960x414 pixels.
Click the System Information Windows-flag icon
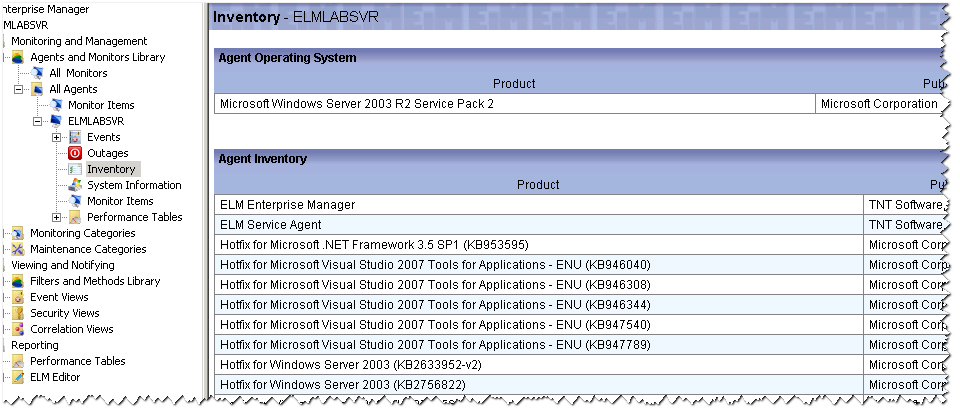tap(75, 185)
